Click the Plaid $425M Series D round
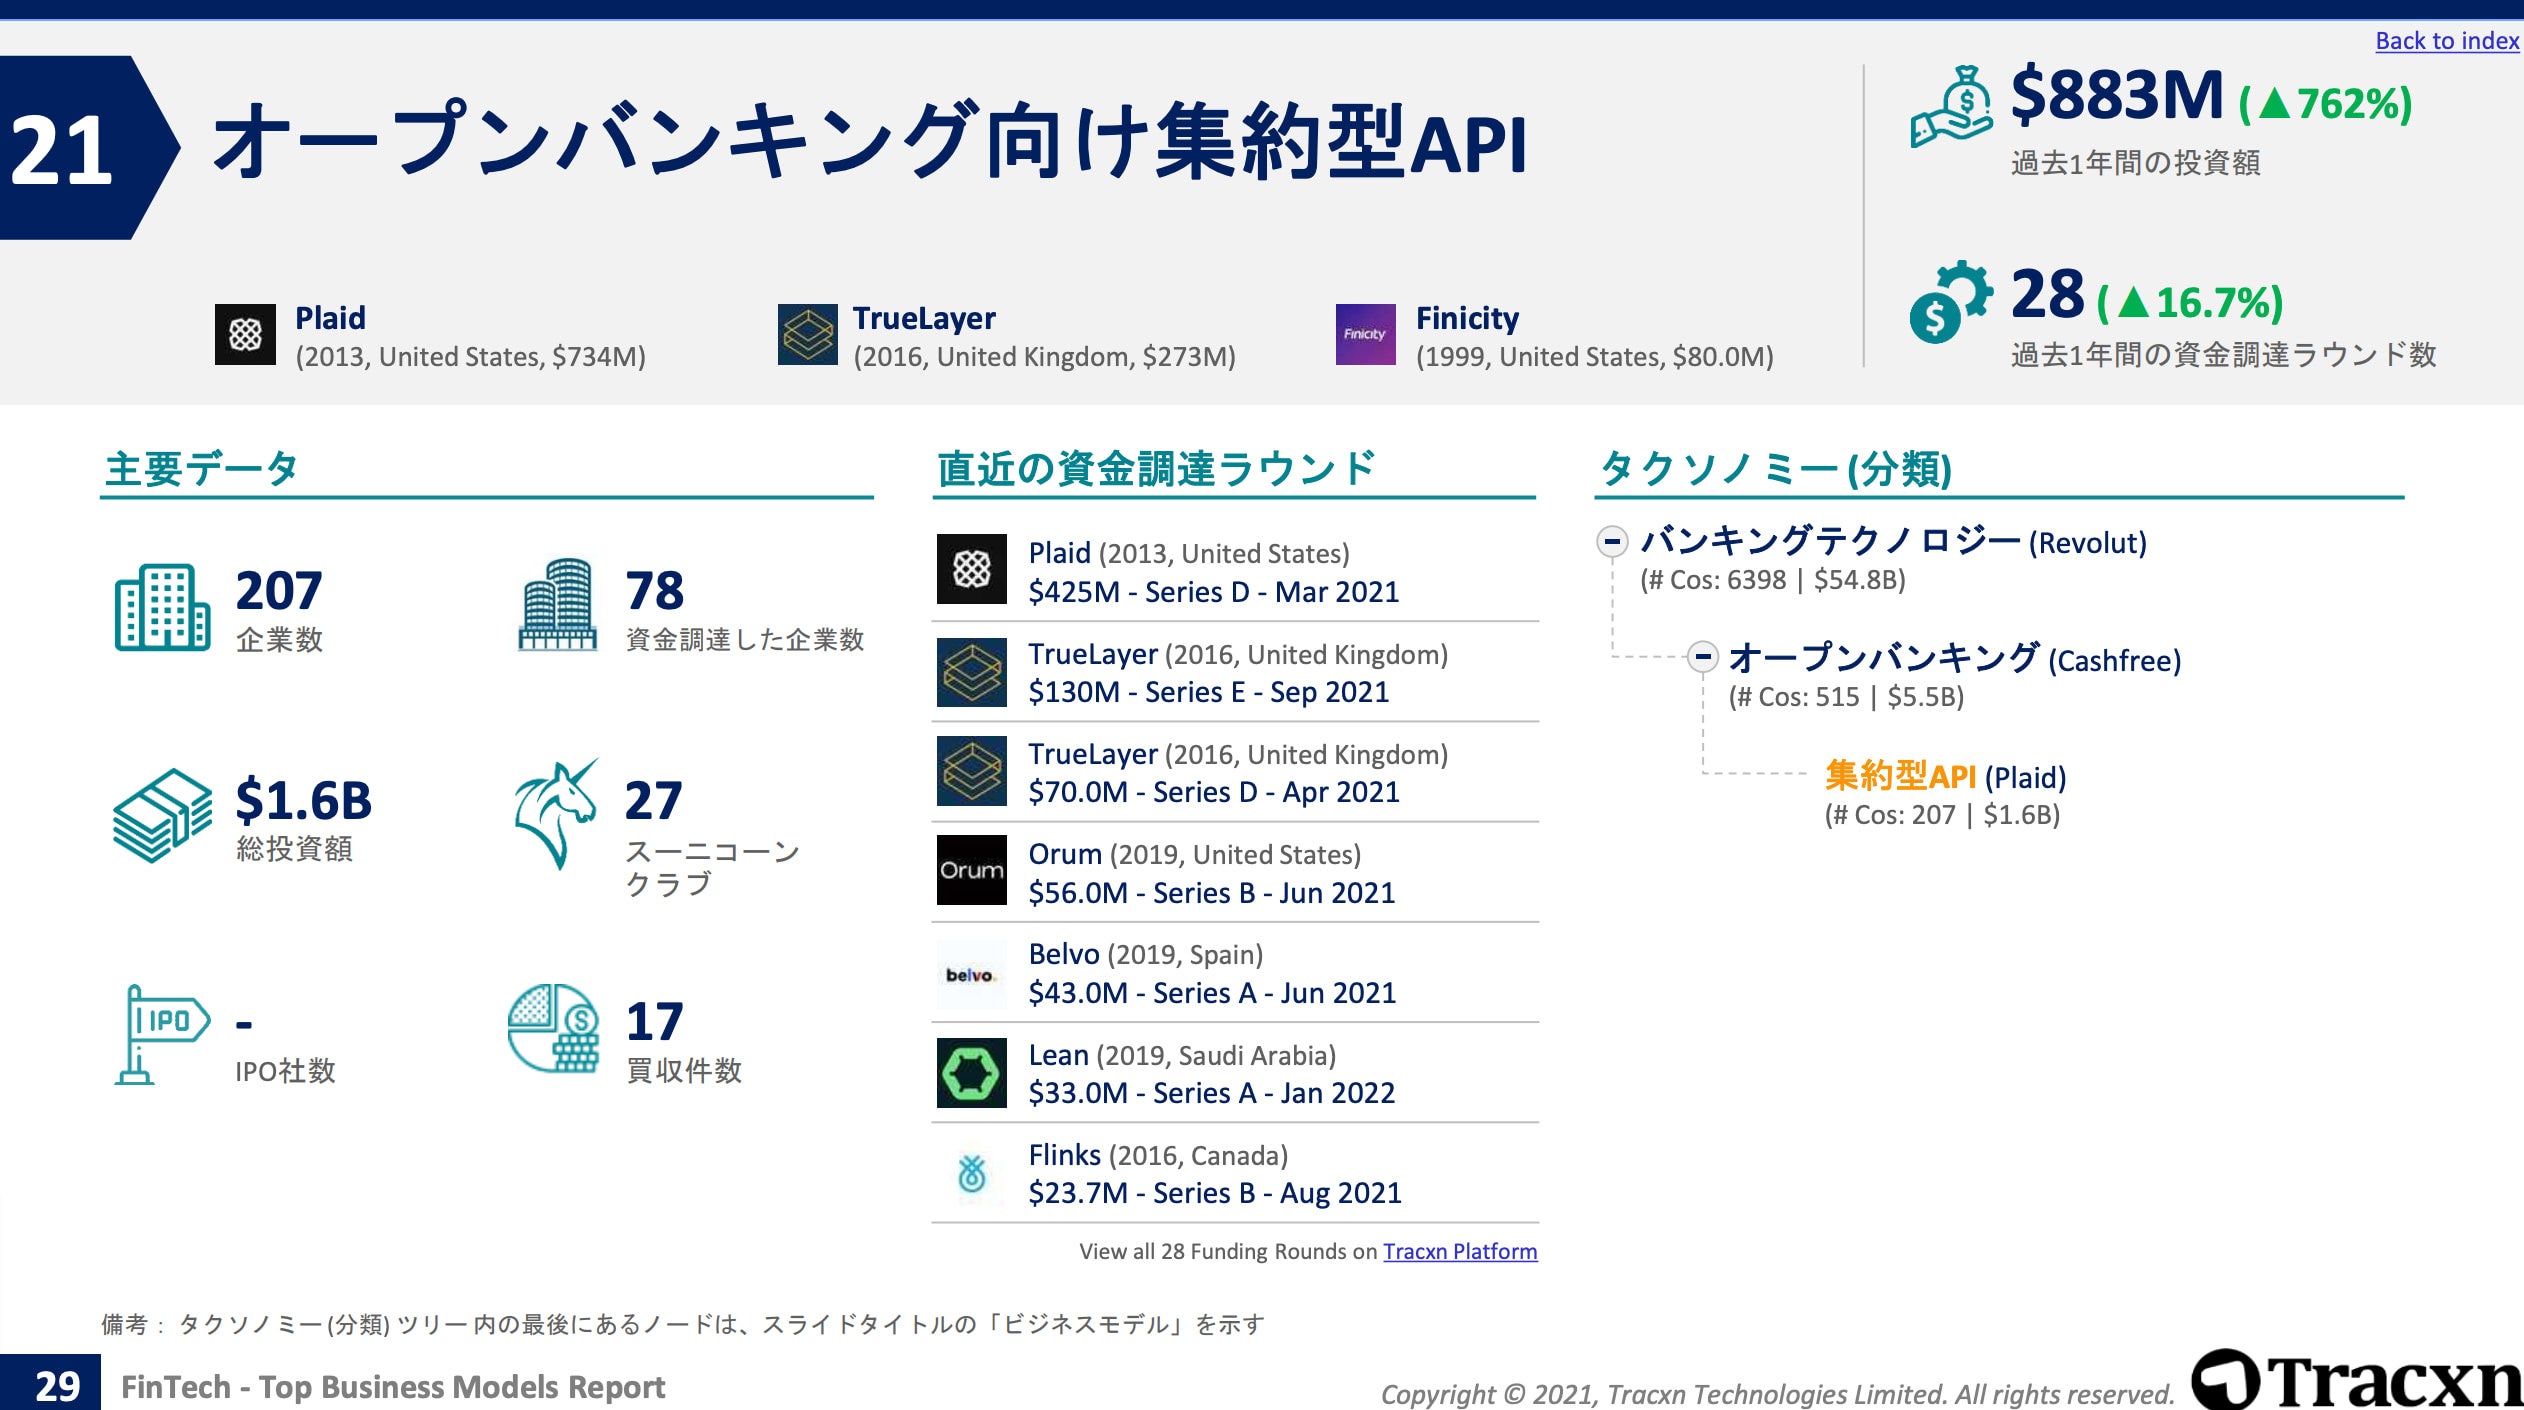The height and width of the screenshot is (1410, 2524). 1212,592
